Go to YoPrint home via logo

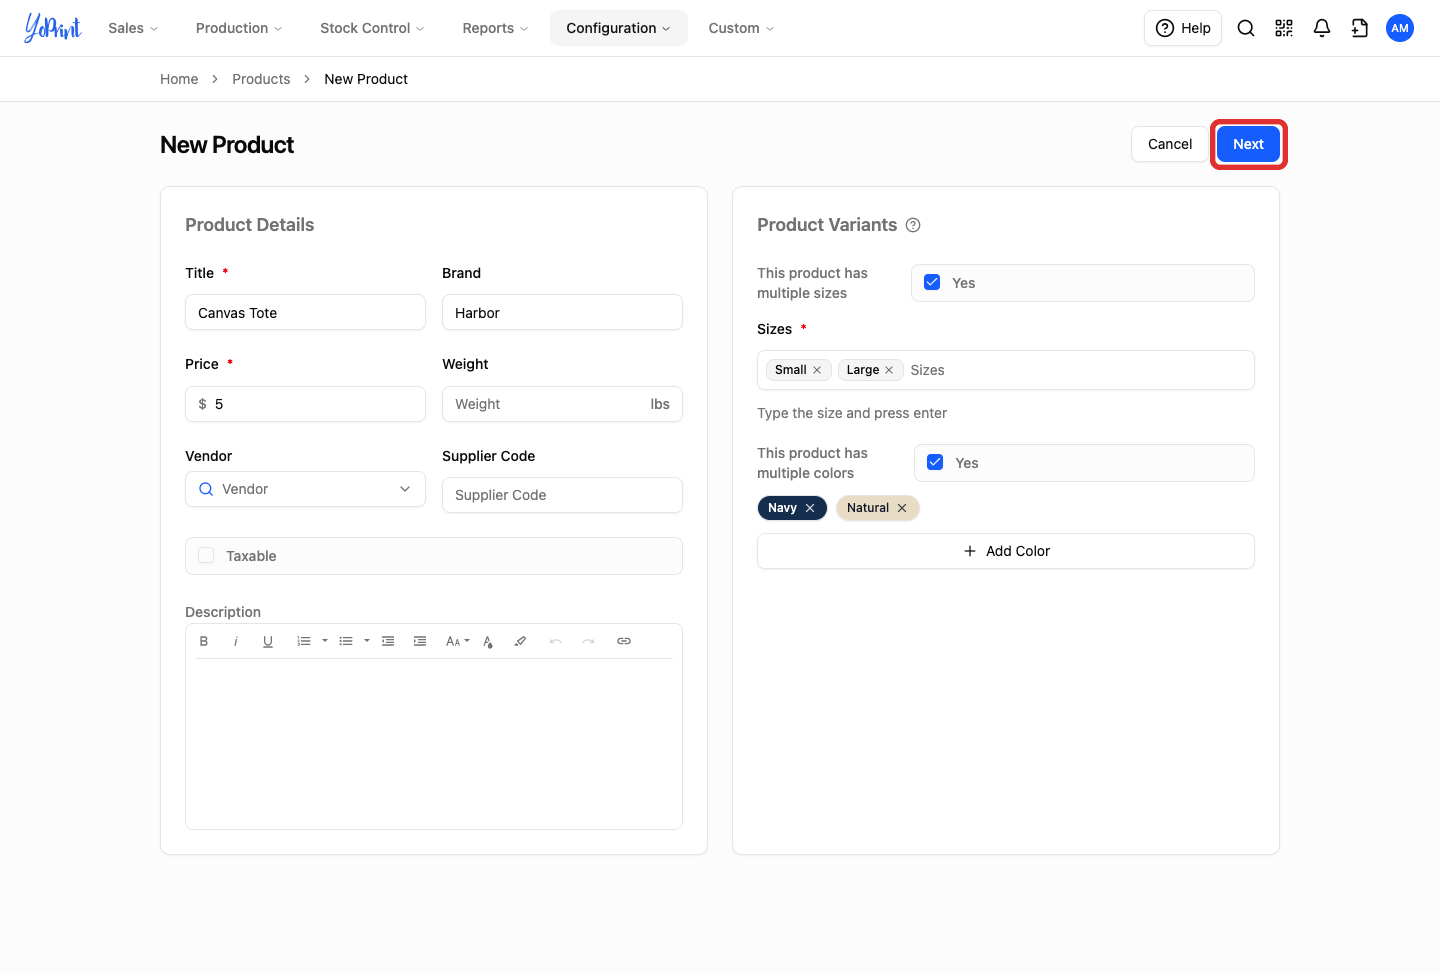click(x=53, y=28)
